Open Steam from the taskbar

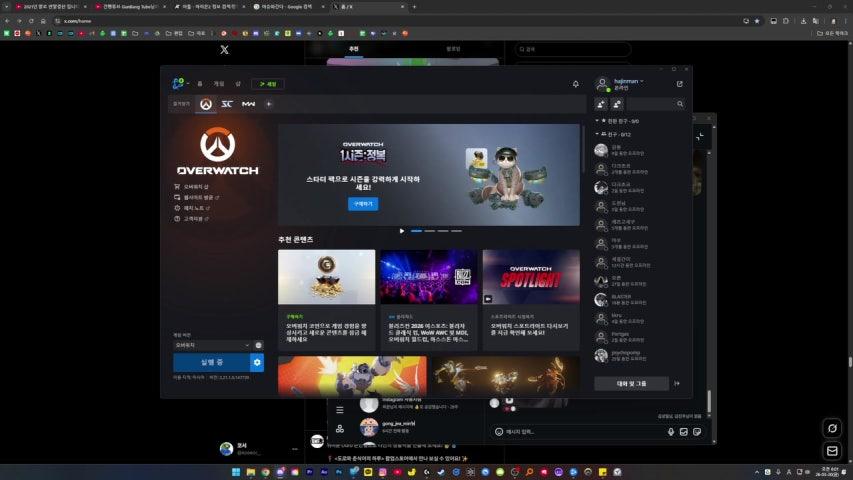tap(442, 472)
